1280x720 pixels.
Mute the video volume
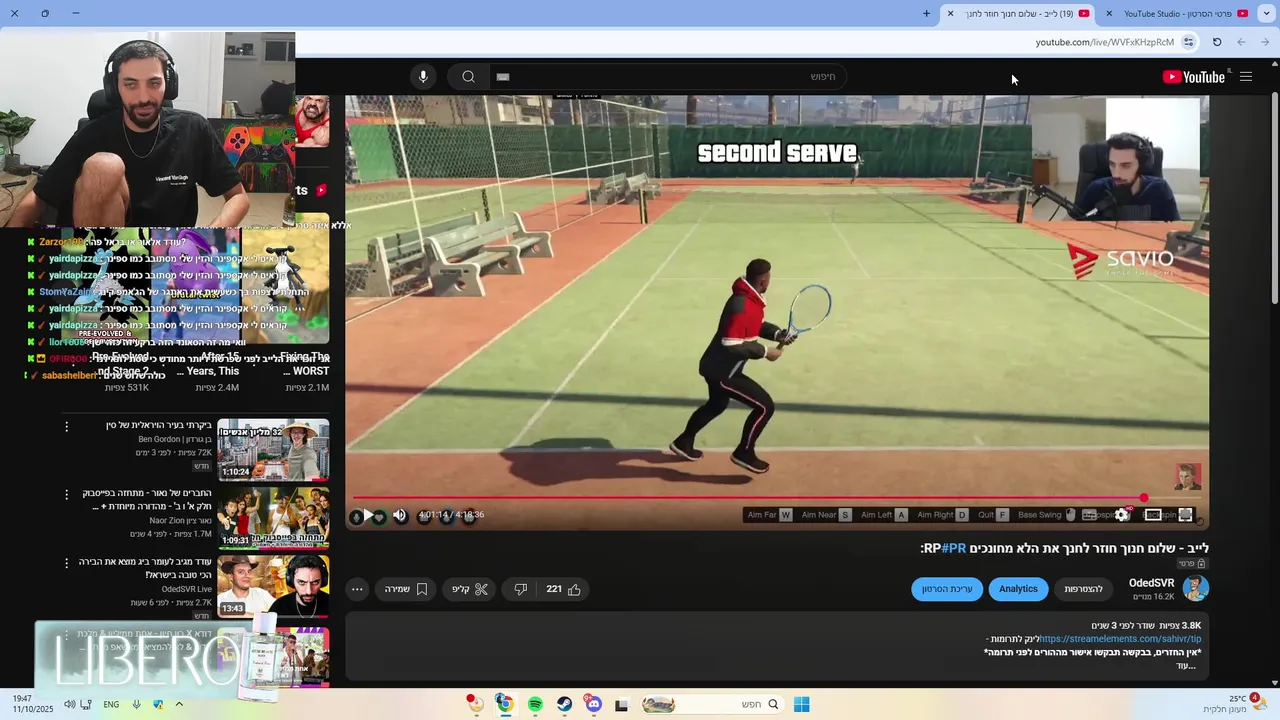click(400, 515)
